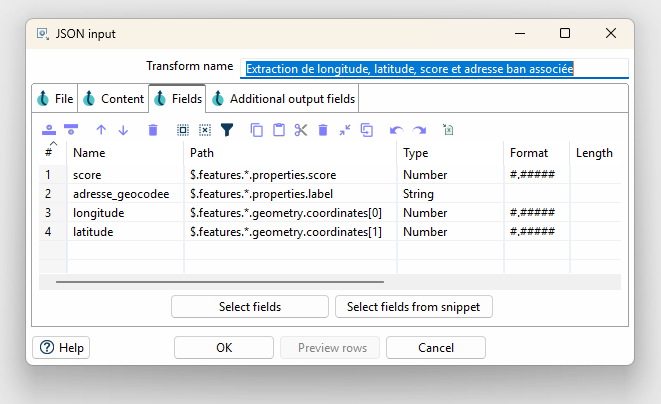Viewport: 661px width, 404px height.
Task: Click the OK button
Action: [x=224, y=347]
